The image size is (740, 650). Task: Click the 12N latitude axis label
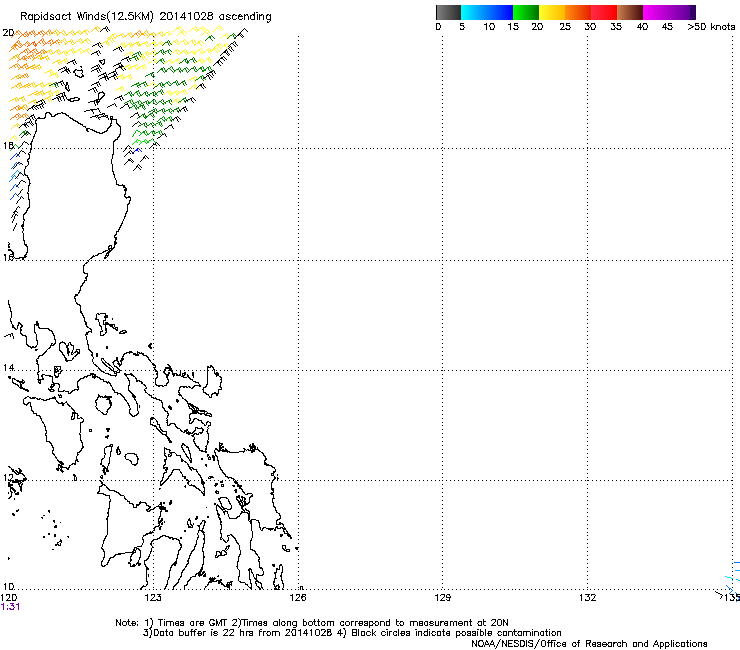point(8,478)
